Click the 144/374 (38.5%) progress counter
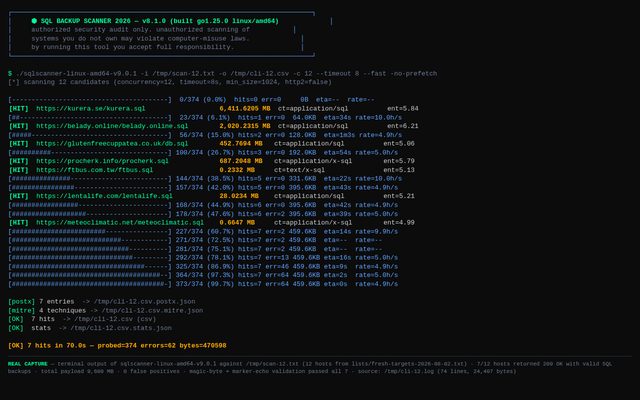Image resolution: width=640 pixels, height=400 pixels. tap(205, 179)
